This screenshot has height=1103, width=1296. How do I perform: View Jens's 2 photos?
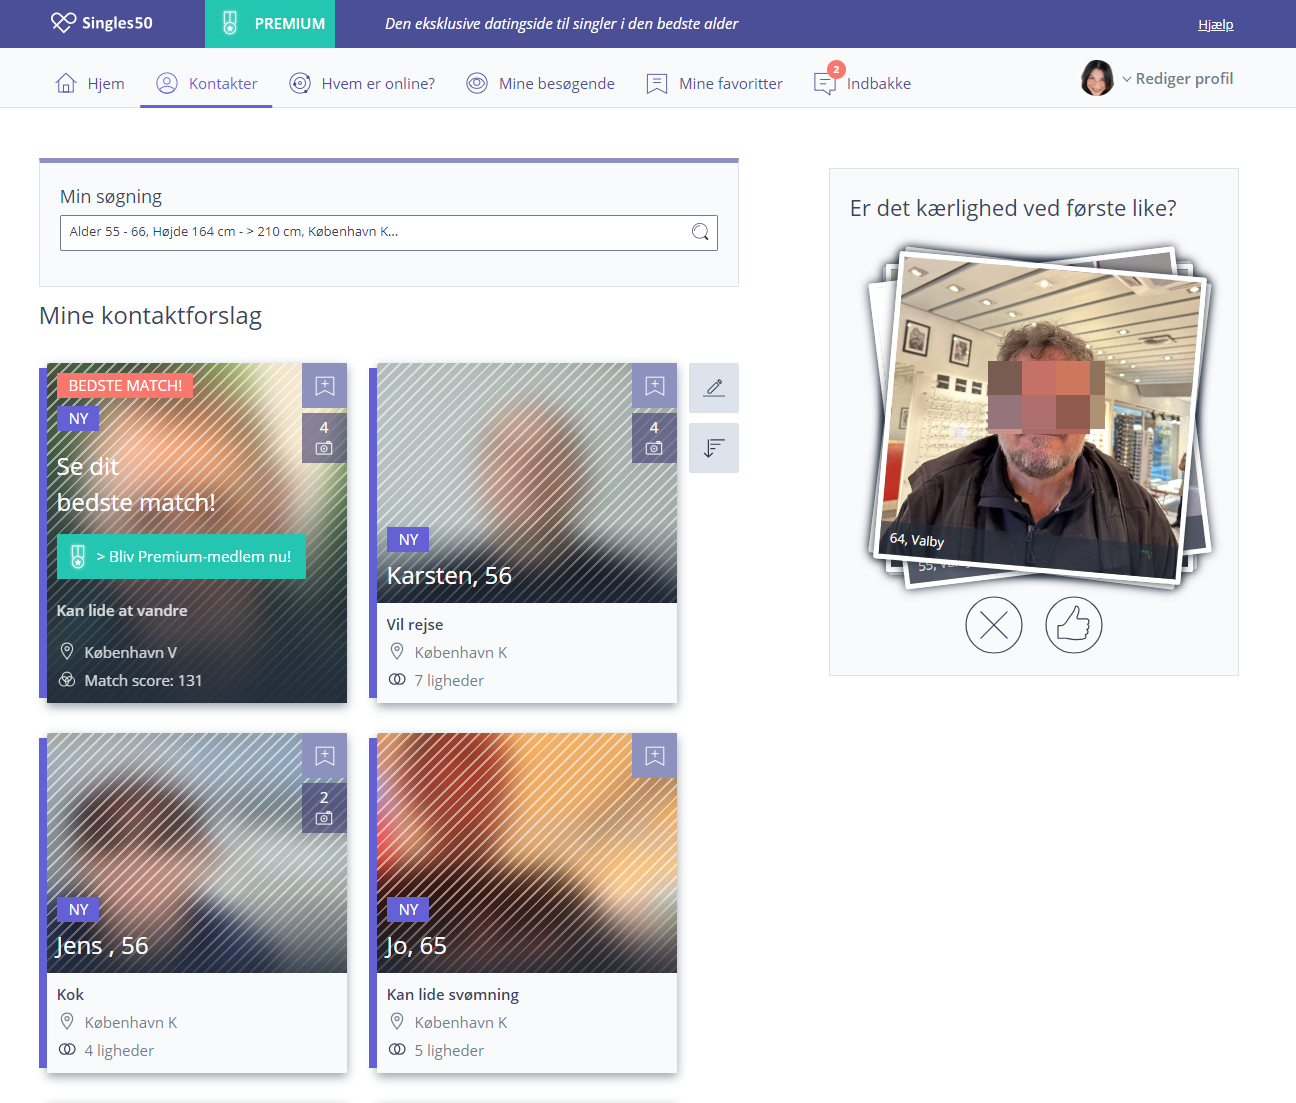click(325, 808)
